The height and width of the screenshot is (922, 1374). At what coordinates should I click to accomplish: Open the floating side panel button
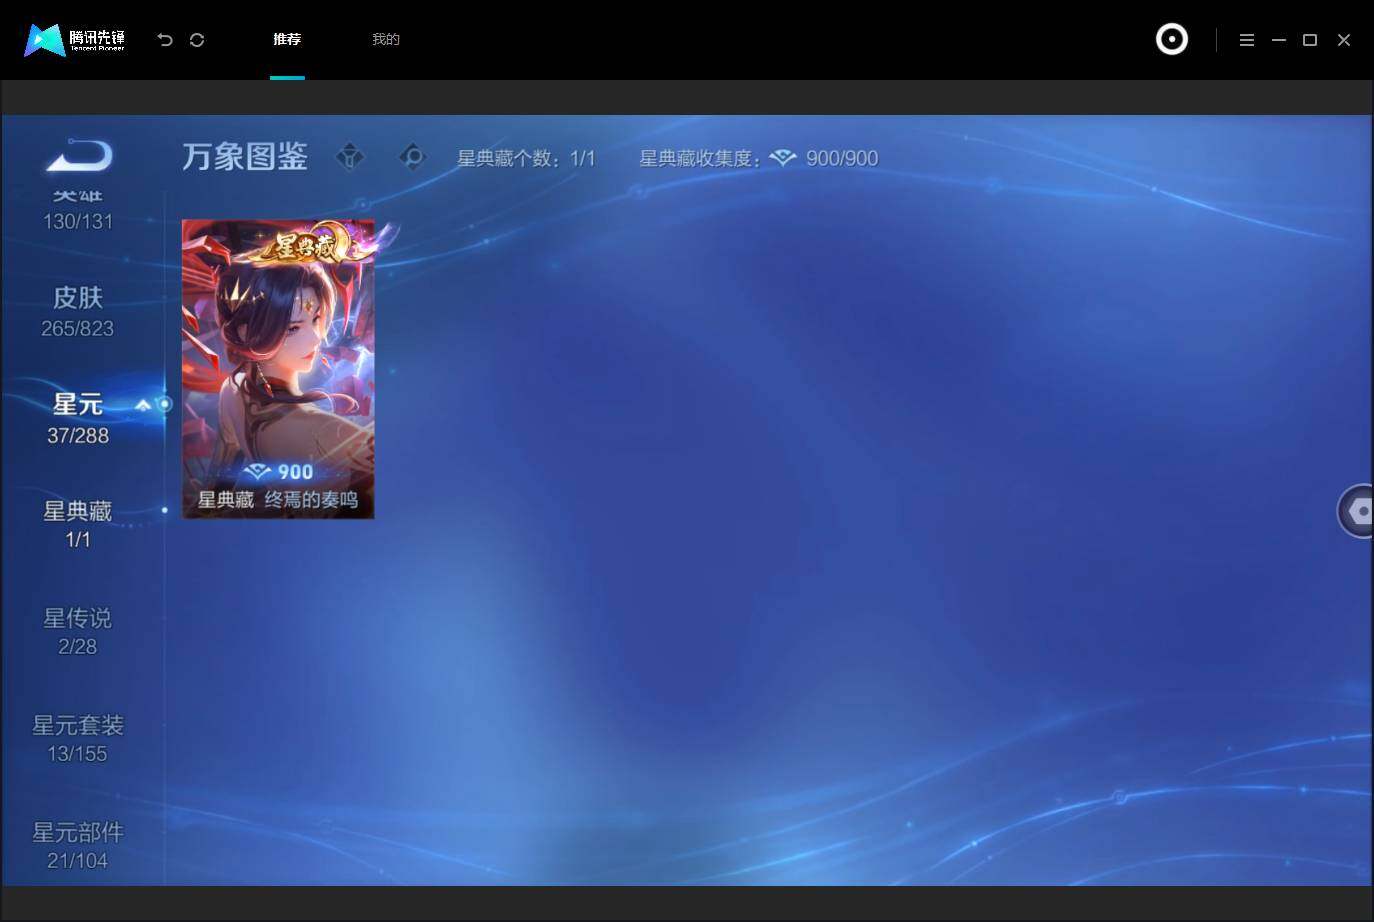pyautogui.click(x=1357, y=511)
